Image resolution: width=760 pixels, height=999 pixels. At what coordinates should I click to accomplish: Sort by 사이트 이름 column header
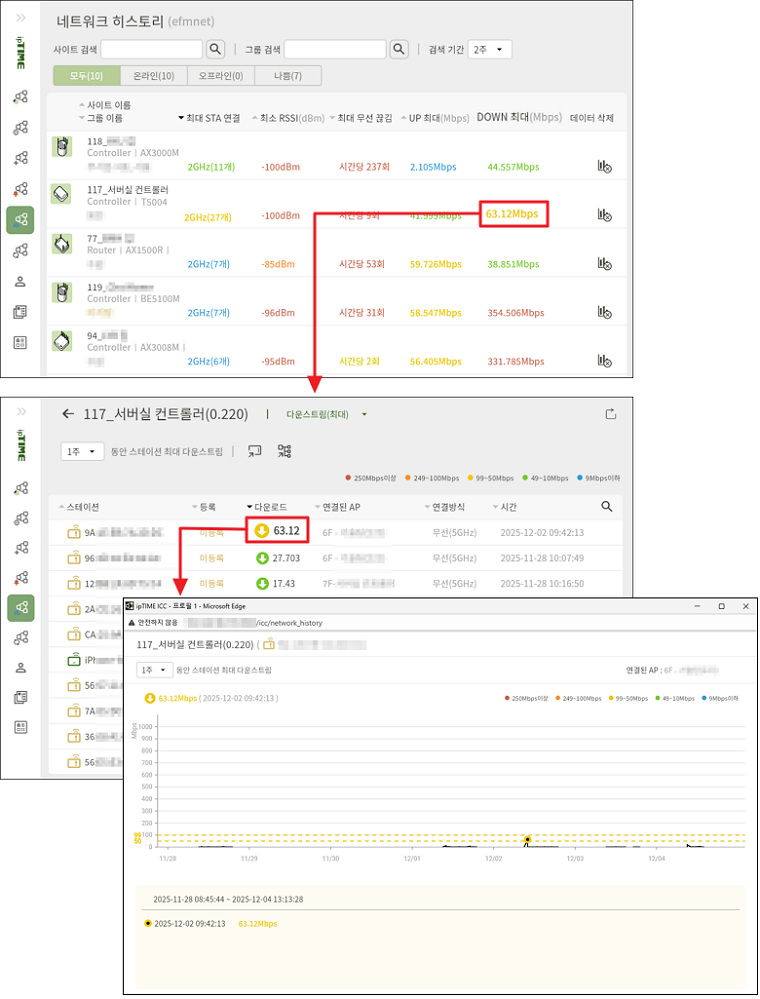click(x=105, y=105)
